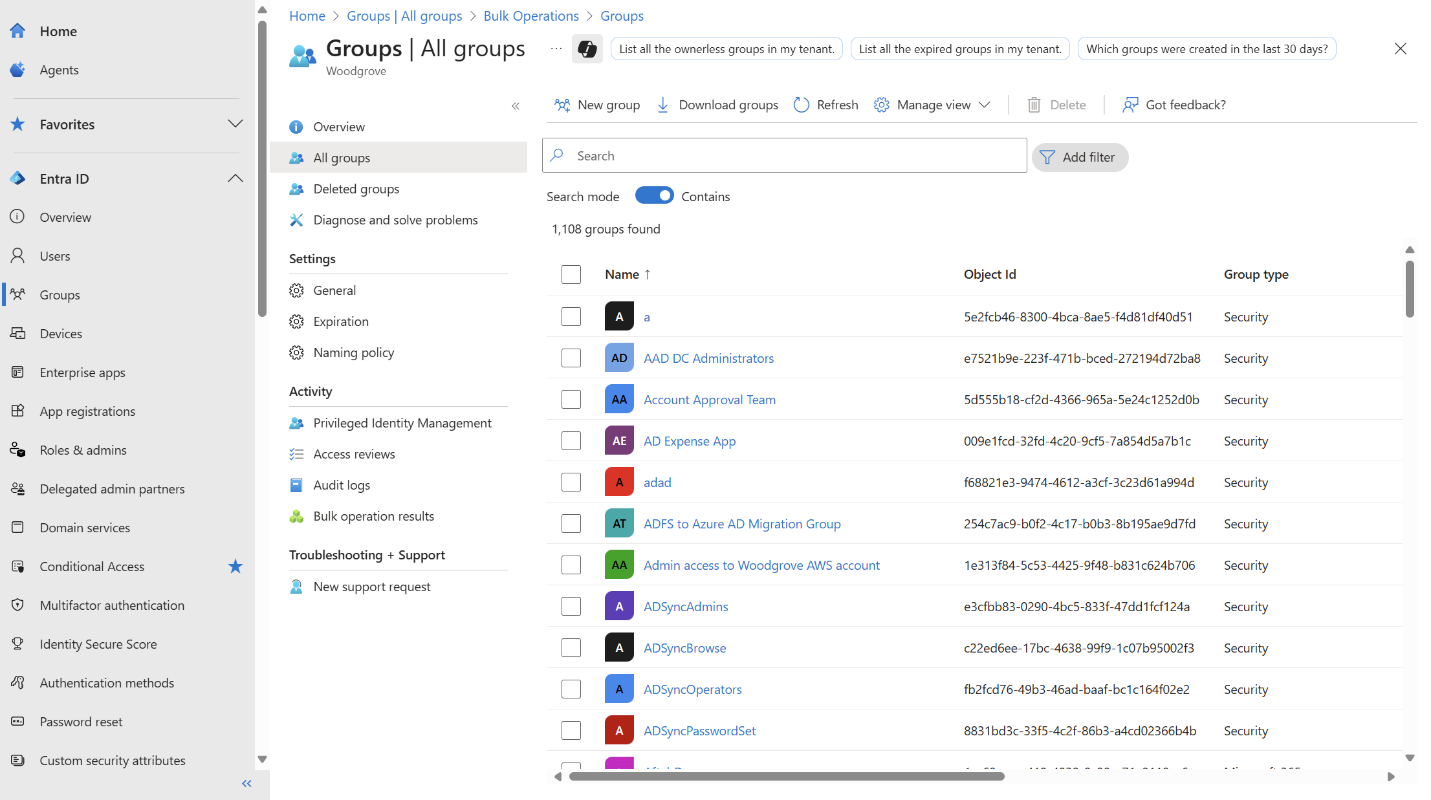Click the Copilot icon beside the breadcrumb
The image size is (1431, 800).
tap(587, 48)
